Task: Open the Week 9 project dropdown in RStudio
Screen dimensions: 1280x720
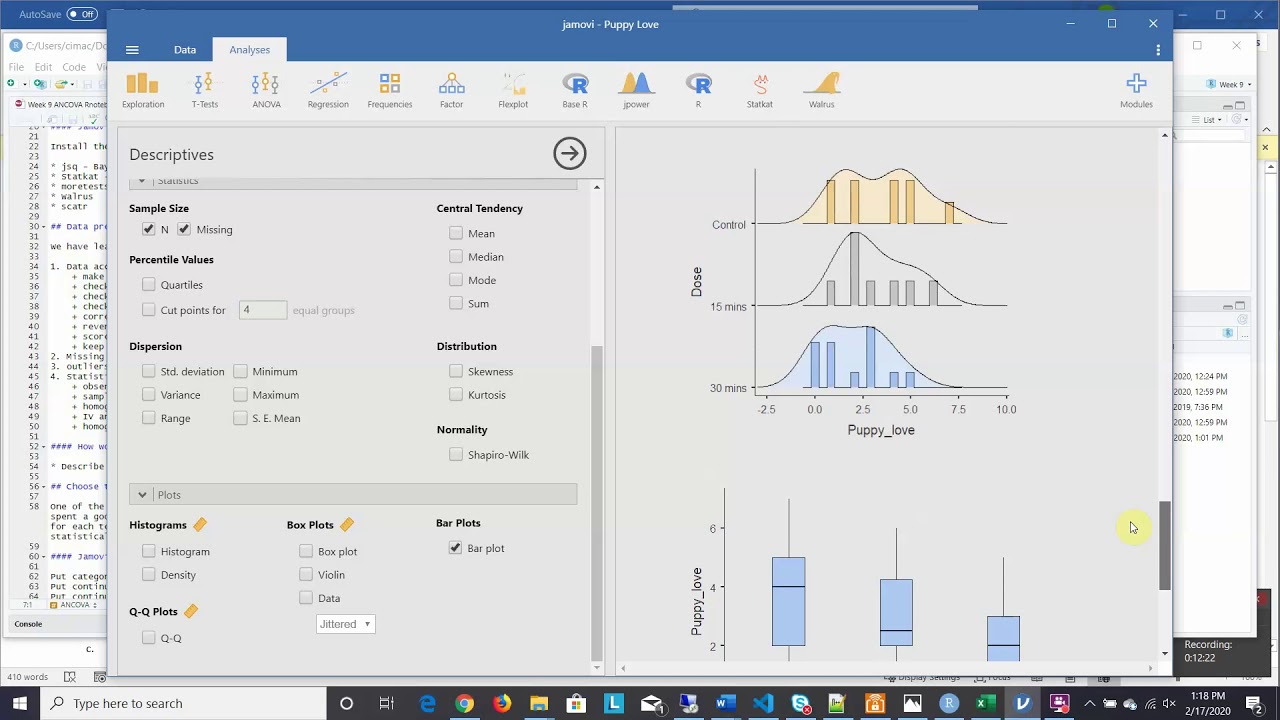Action: click(x=1229, y=84)
